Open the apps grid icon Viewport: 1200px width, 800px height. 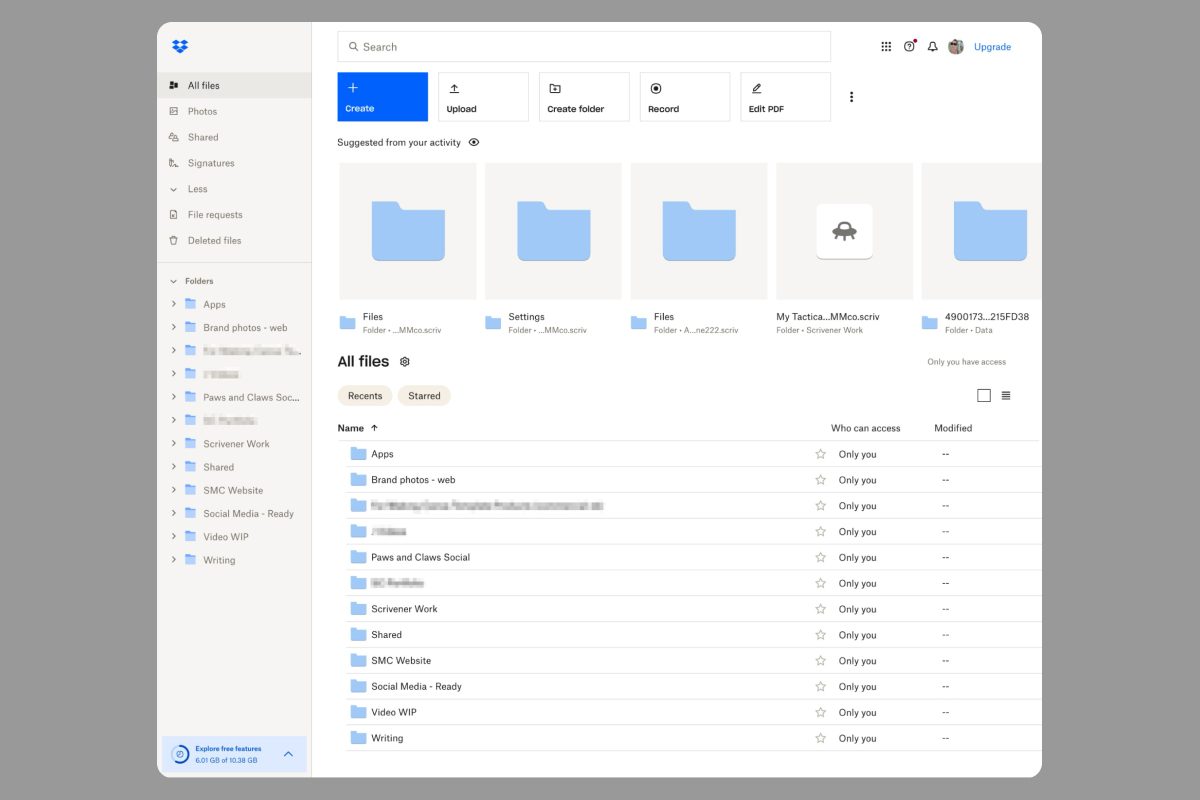point(886,46)
